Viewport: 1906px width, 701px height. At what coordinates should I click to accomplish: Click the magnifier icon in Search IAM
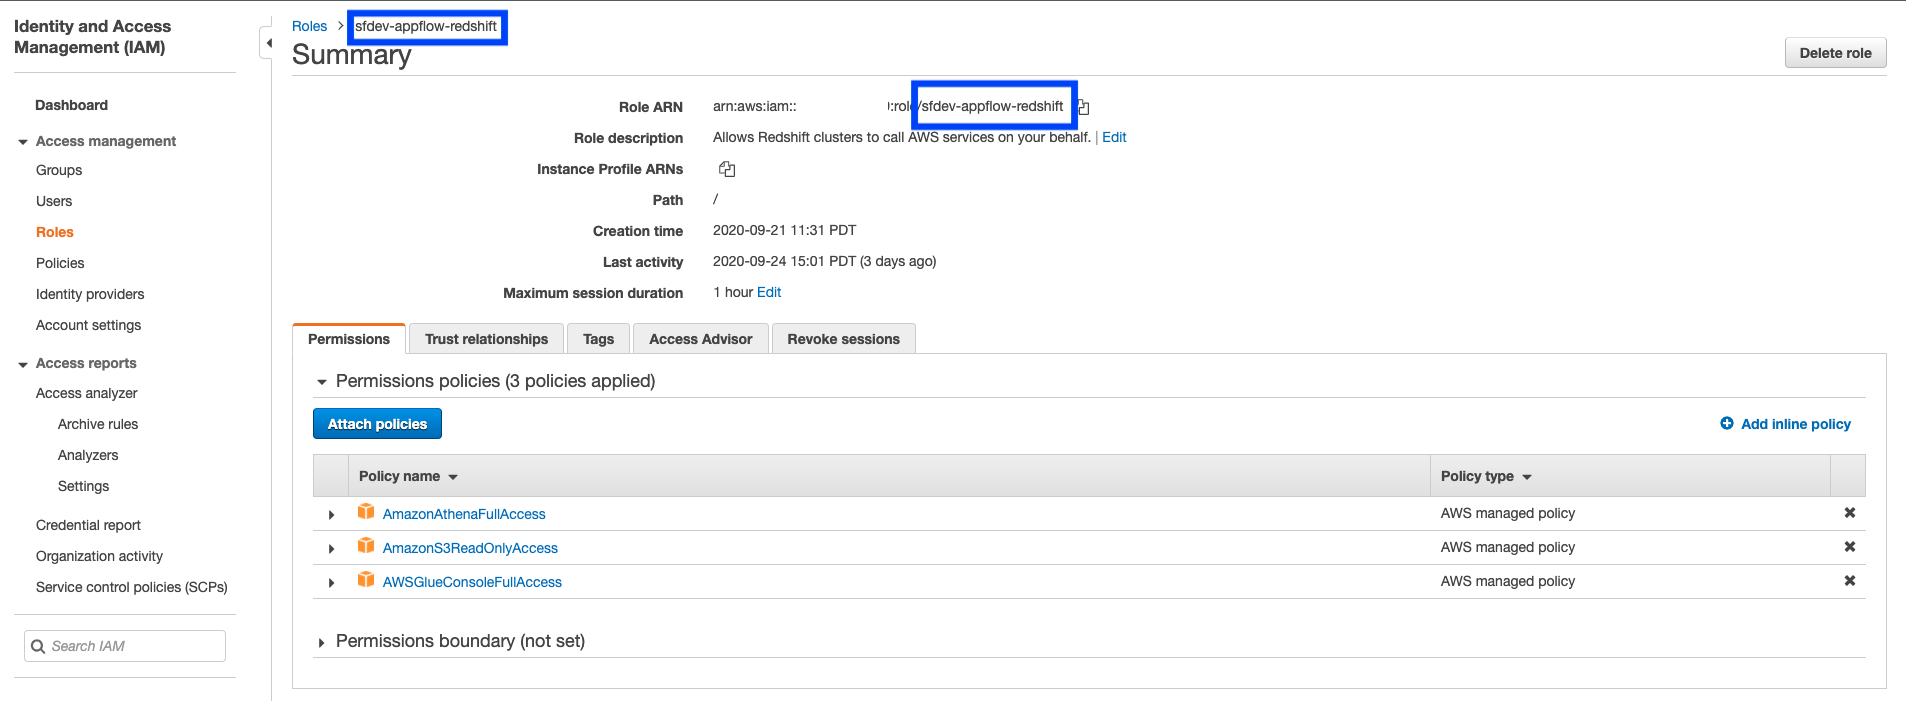38,646
